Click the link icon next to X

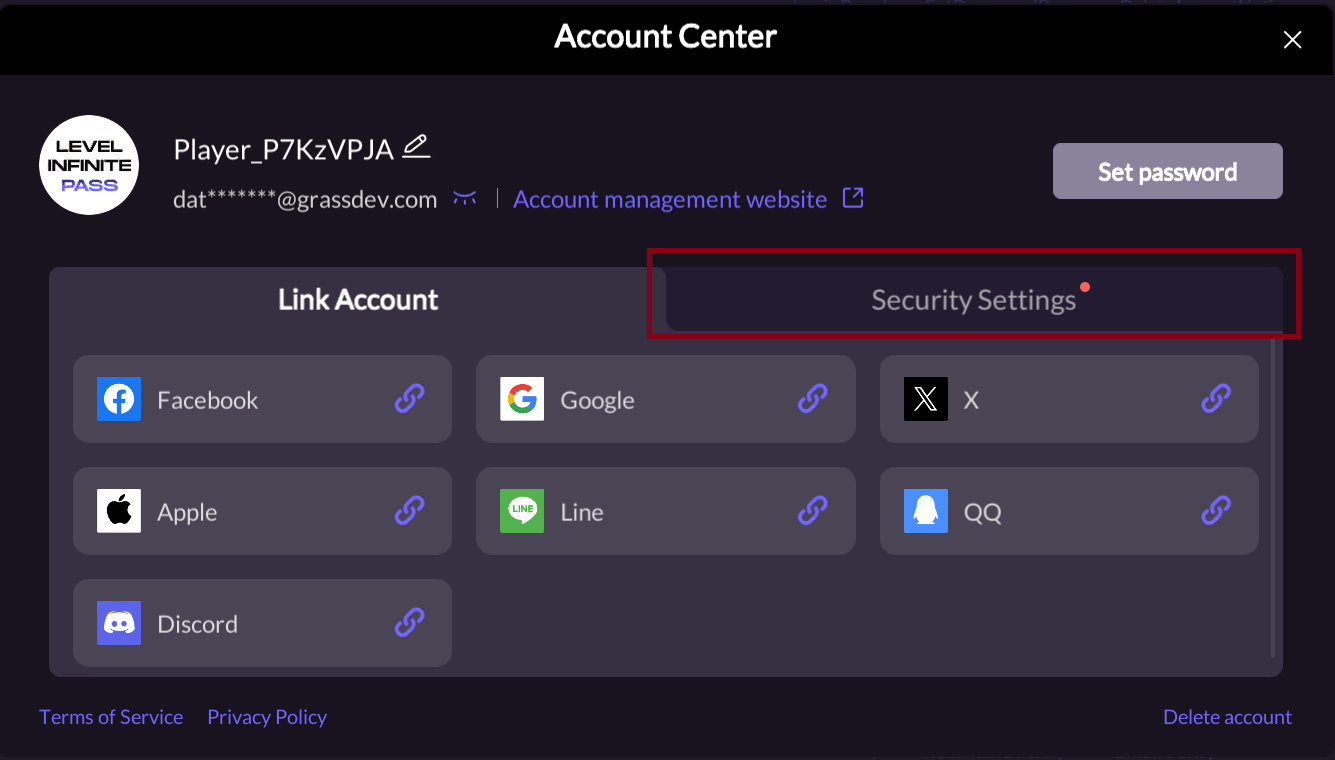[1216, 399]
